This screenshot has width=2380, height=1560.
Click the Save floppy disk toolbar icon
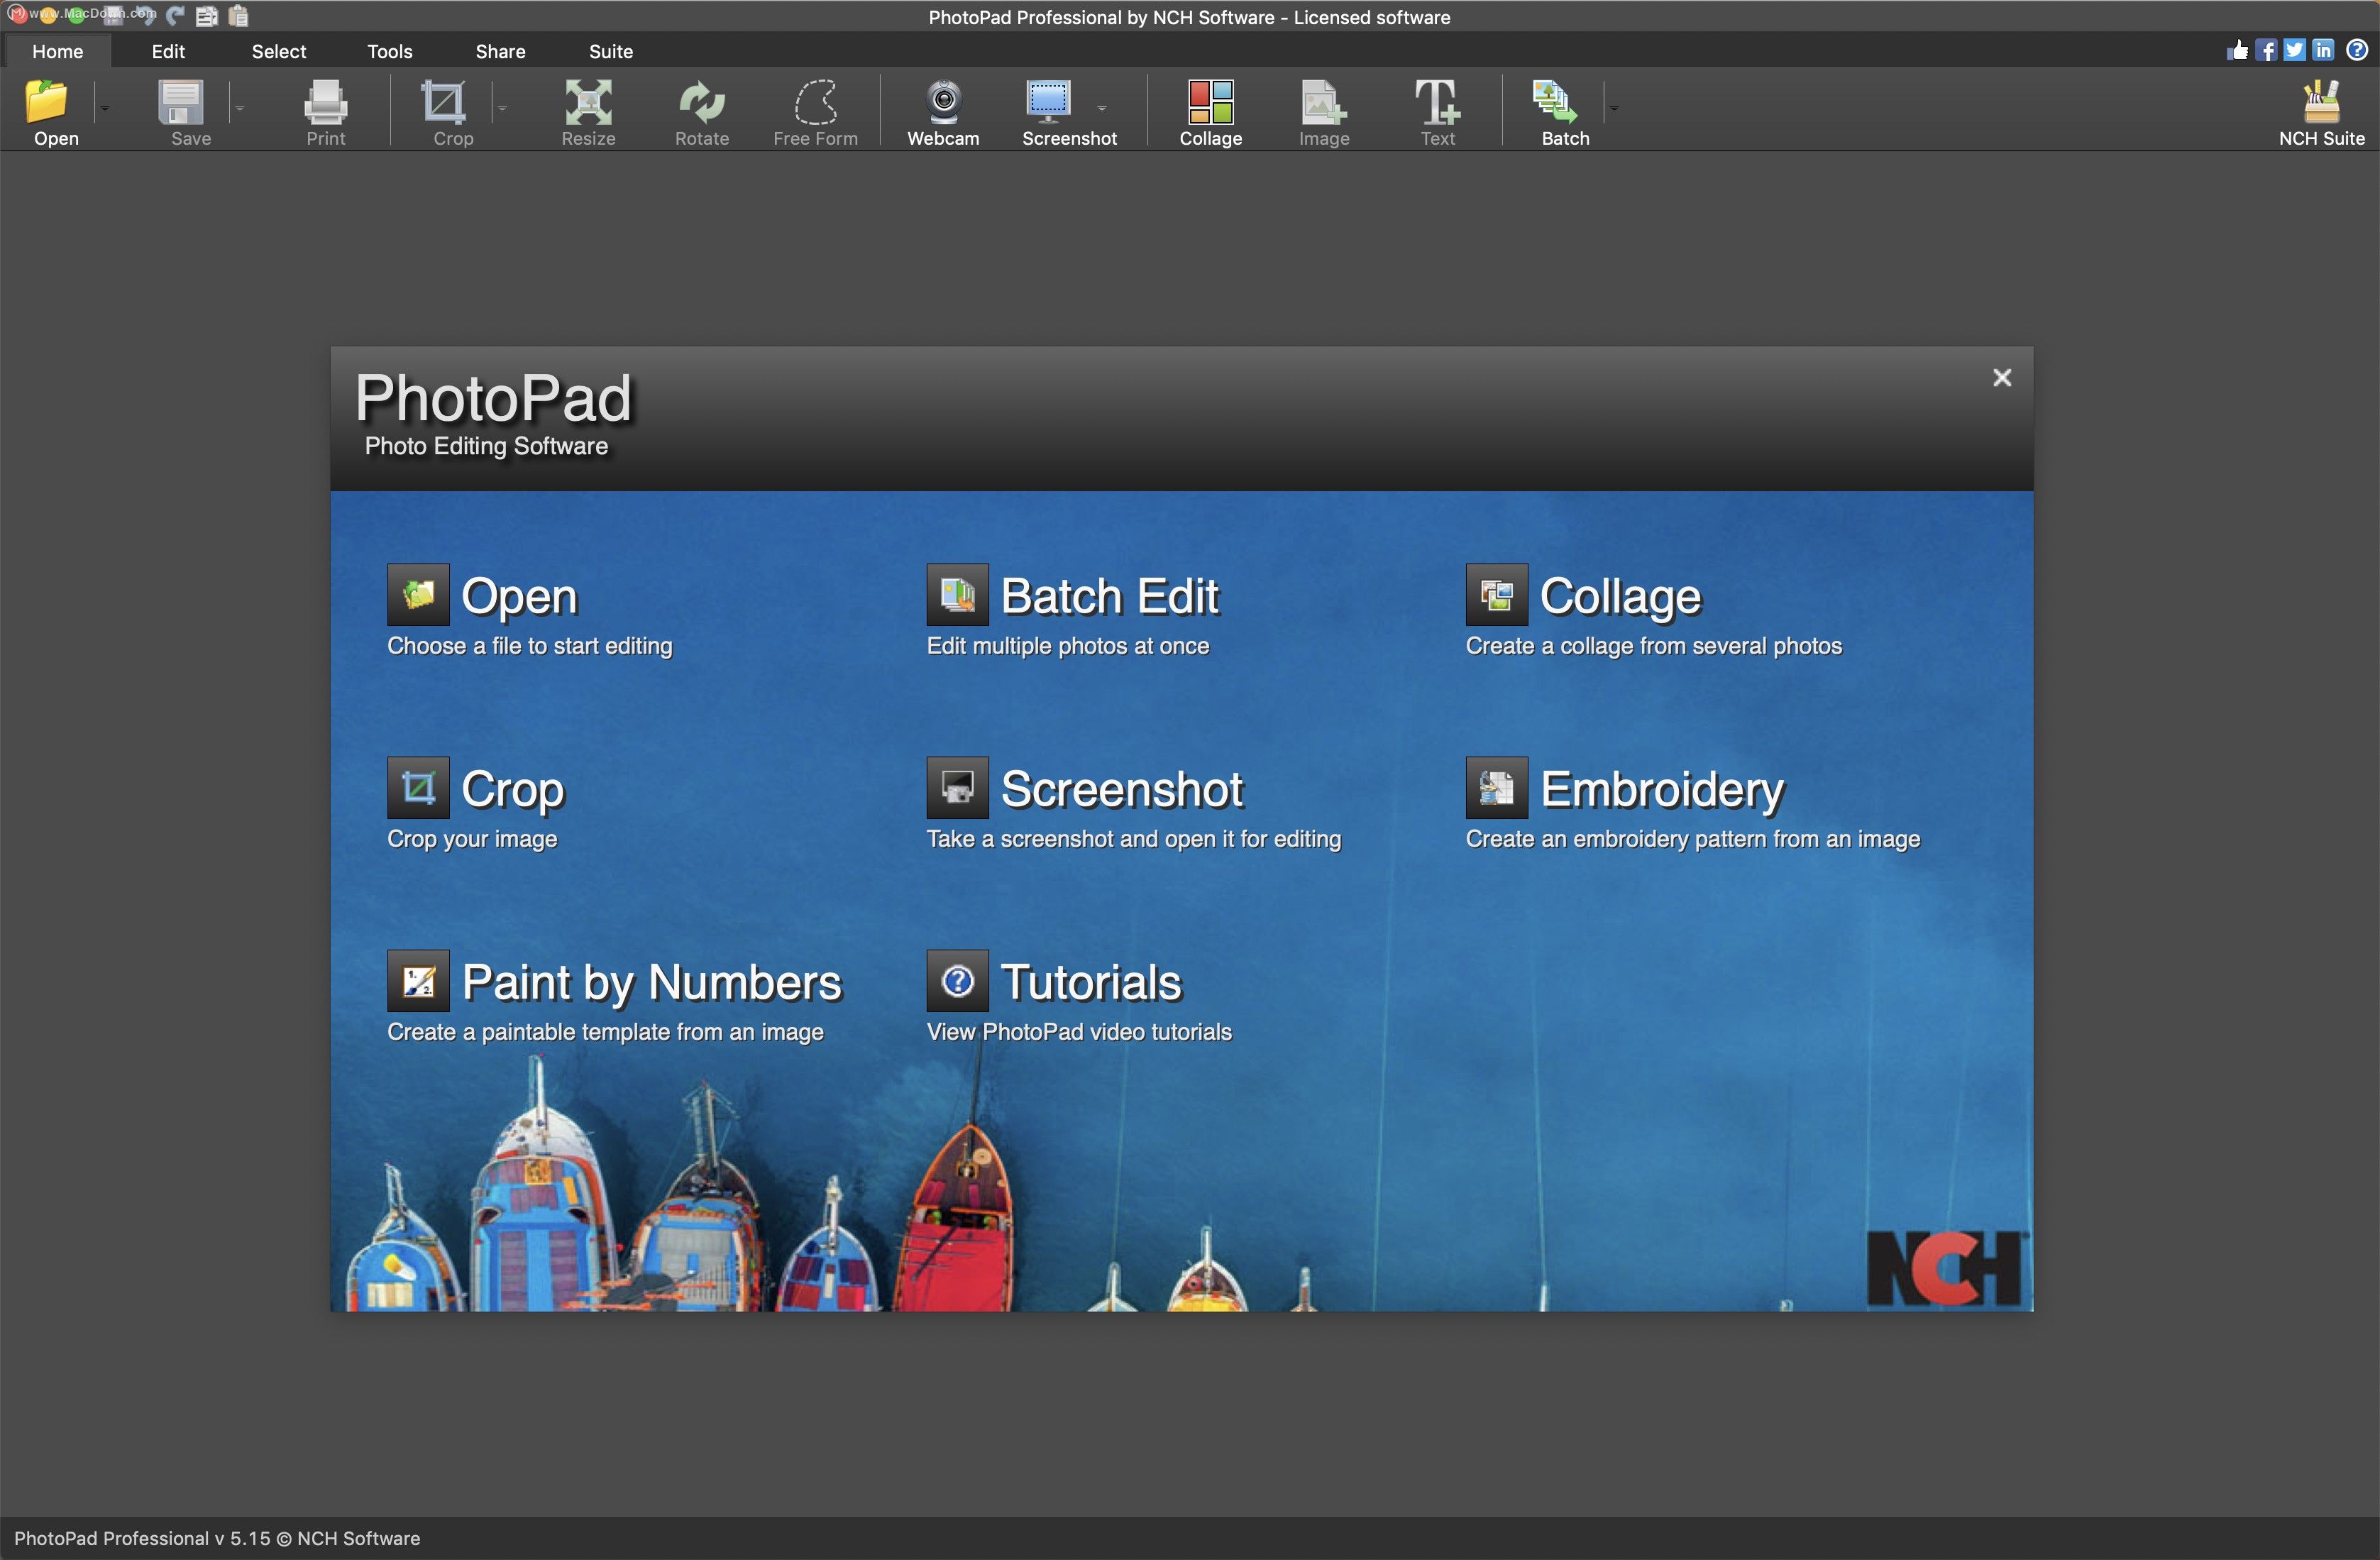(x=182, y=101)
